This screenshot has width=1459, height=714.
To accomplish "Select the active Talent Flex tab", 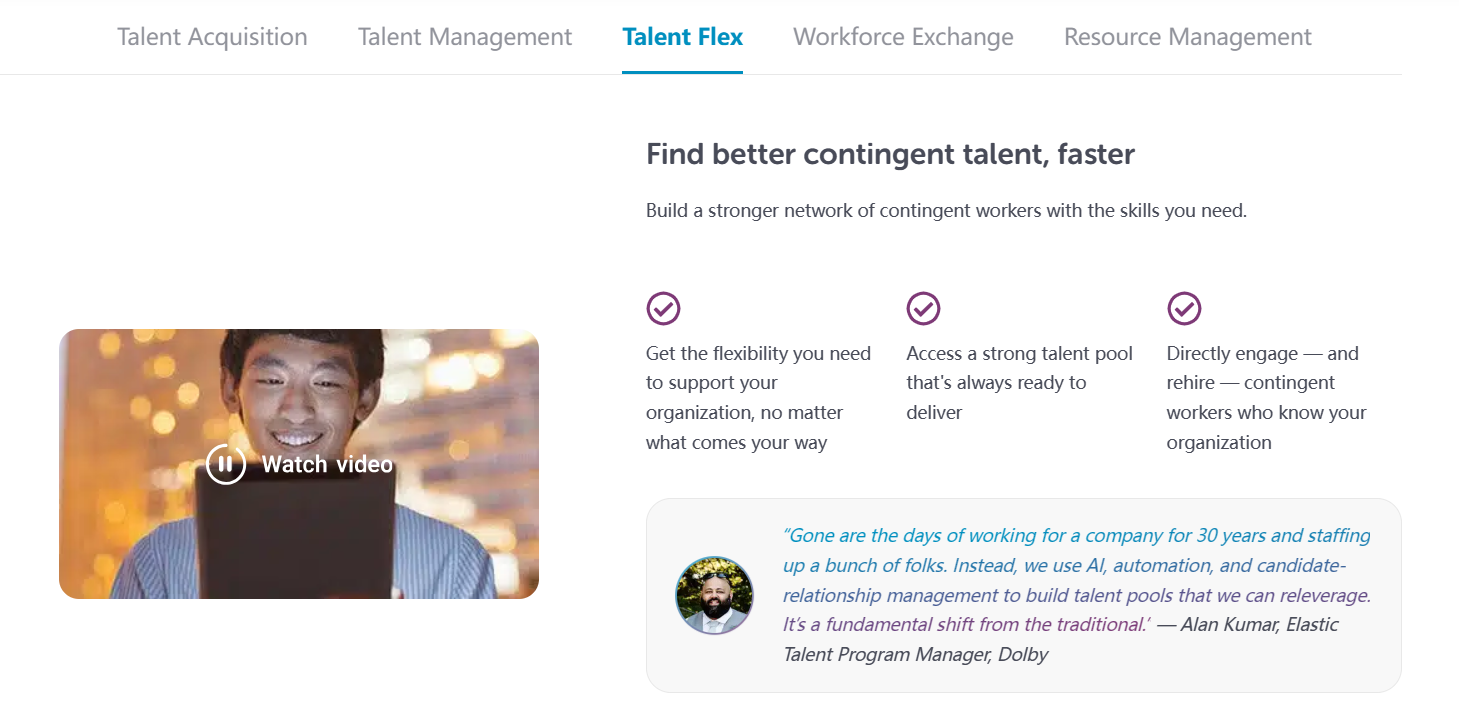I will 682,37.
